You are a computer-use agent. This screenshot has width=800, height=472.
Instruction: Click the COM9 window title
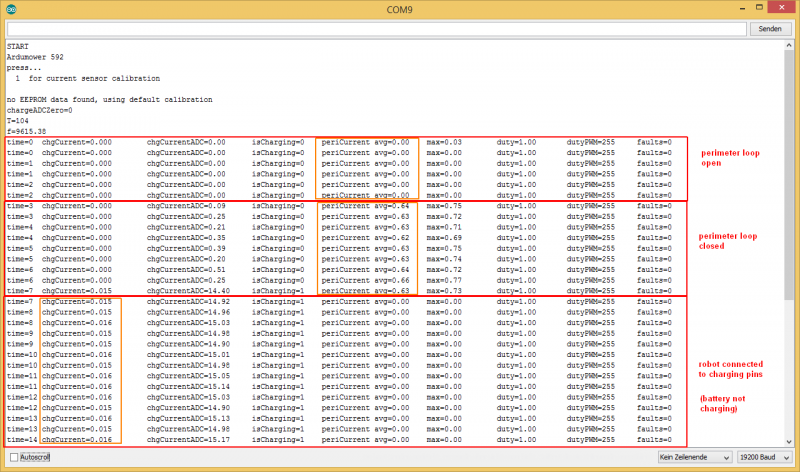399,9
